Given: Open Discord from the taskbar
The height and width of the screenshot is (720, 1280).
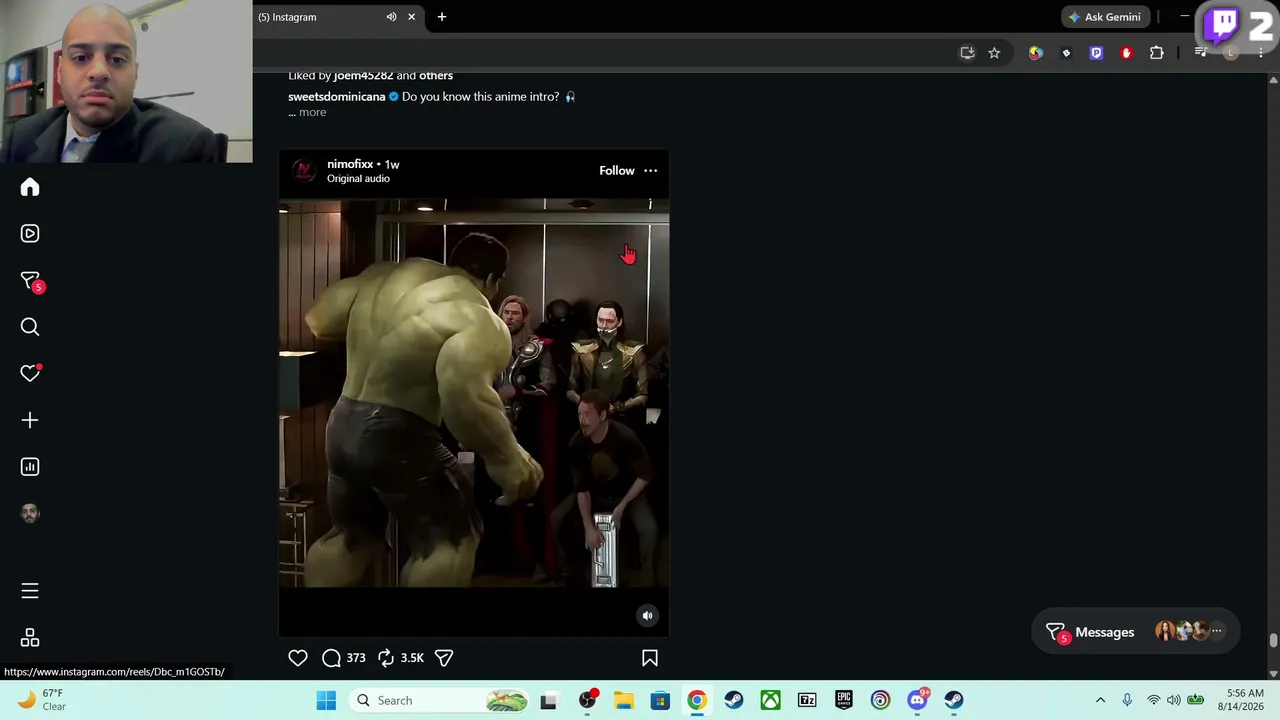Looking at the screenshot, I should 917,700.
